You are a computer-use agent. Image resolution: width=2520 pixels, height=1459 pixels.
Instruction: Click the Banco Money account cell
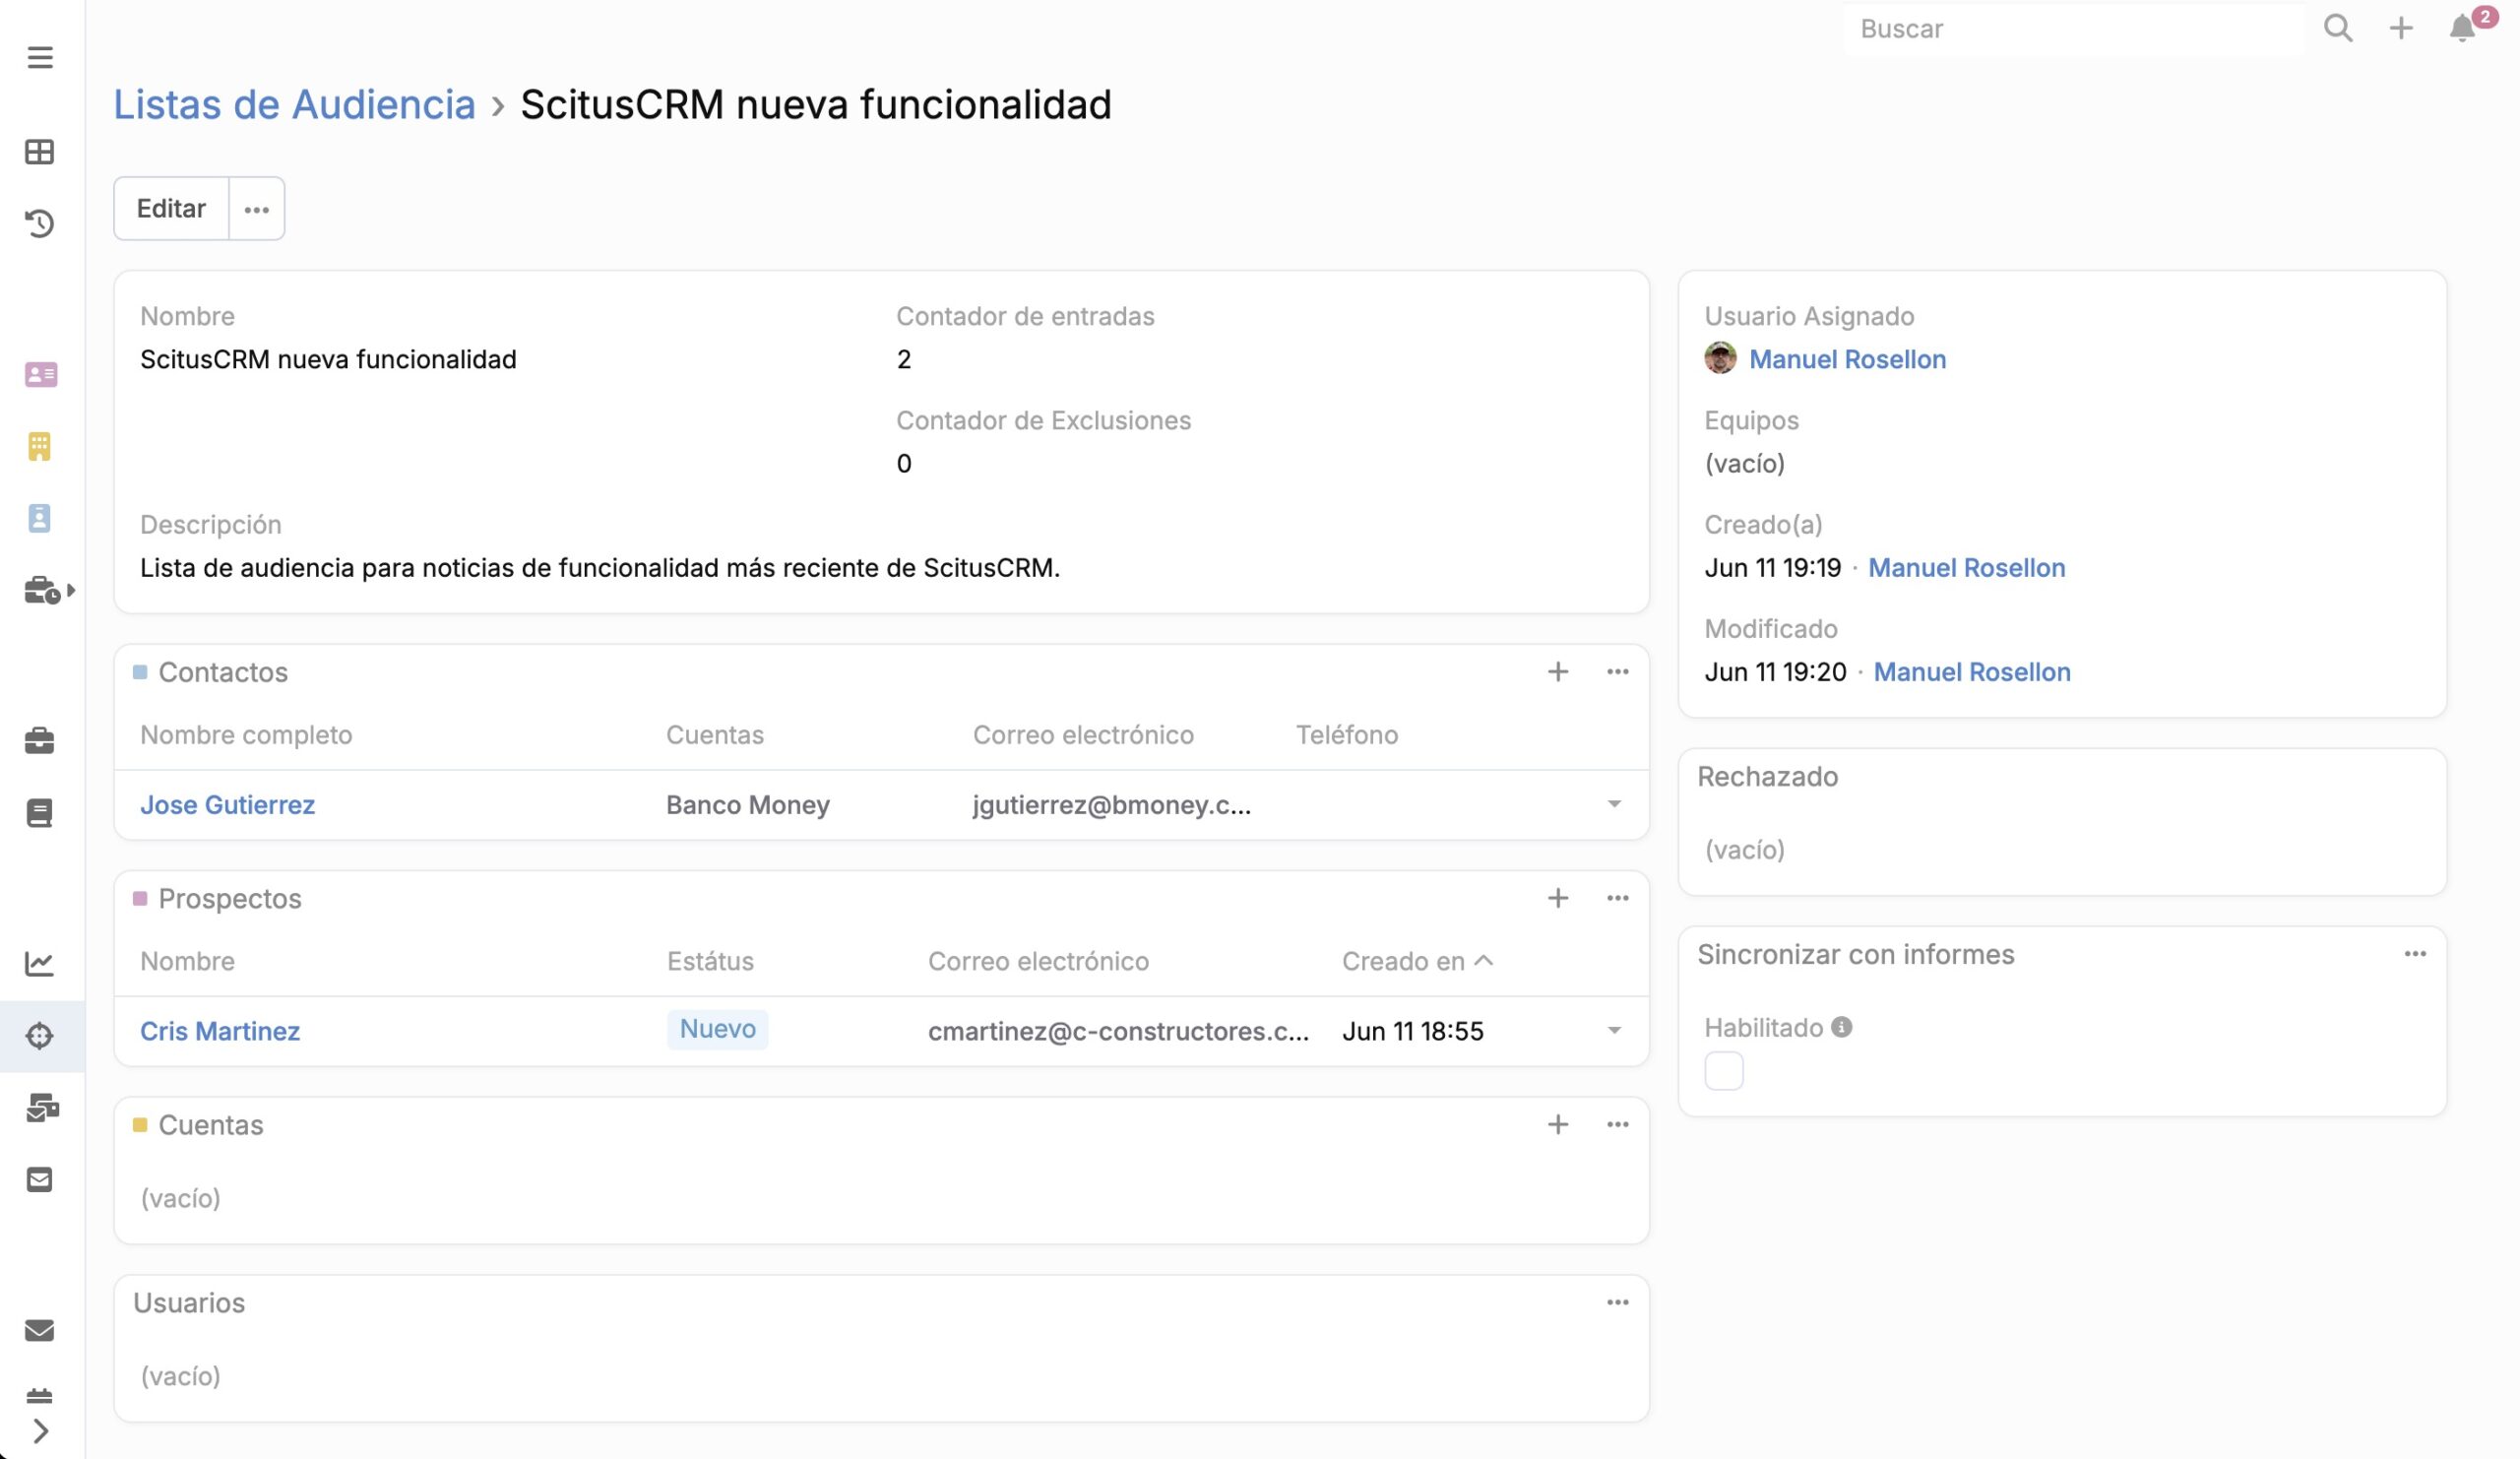coord(747,805)
